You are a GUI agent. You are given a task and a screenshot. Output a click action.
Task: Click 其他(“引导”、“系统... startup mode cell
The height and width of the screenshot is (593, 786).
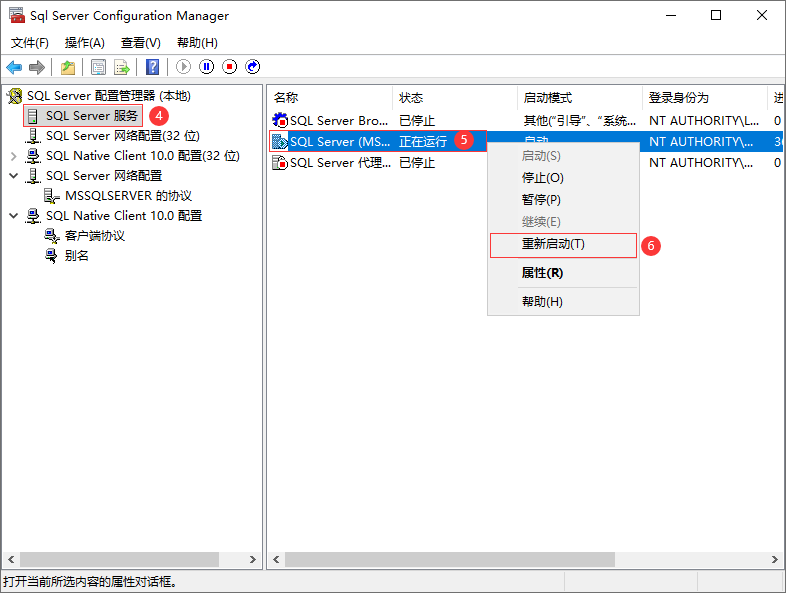coord(580,120)
